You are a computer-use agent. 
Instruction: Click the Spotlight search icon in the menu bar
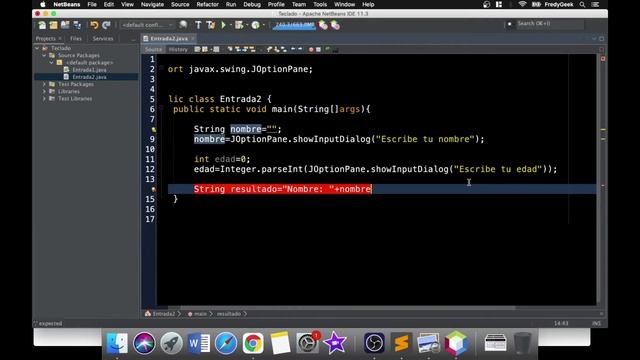(x=582, y=4)
